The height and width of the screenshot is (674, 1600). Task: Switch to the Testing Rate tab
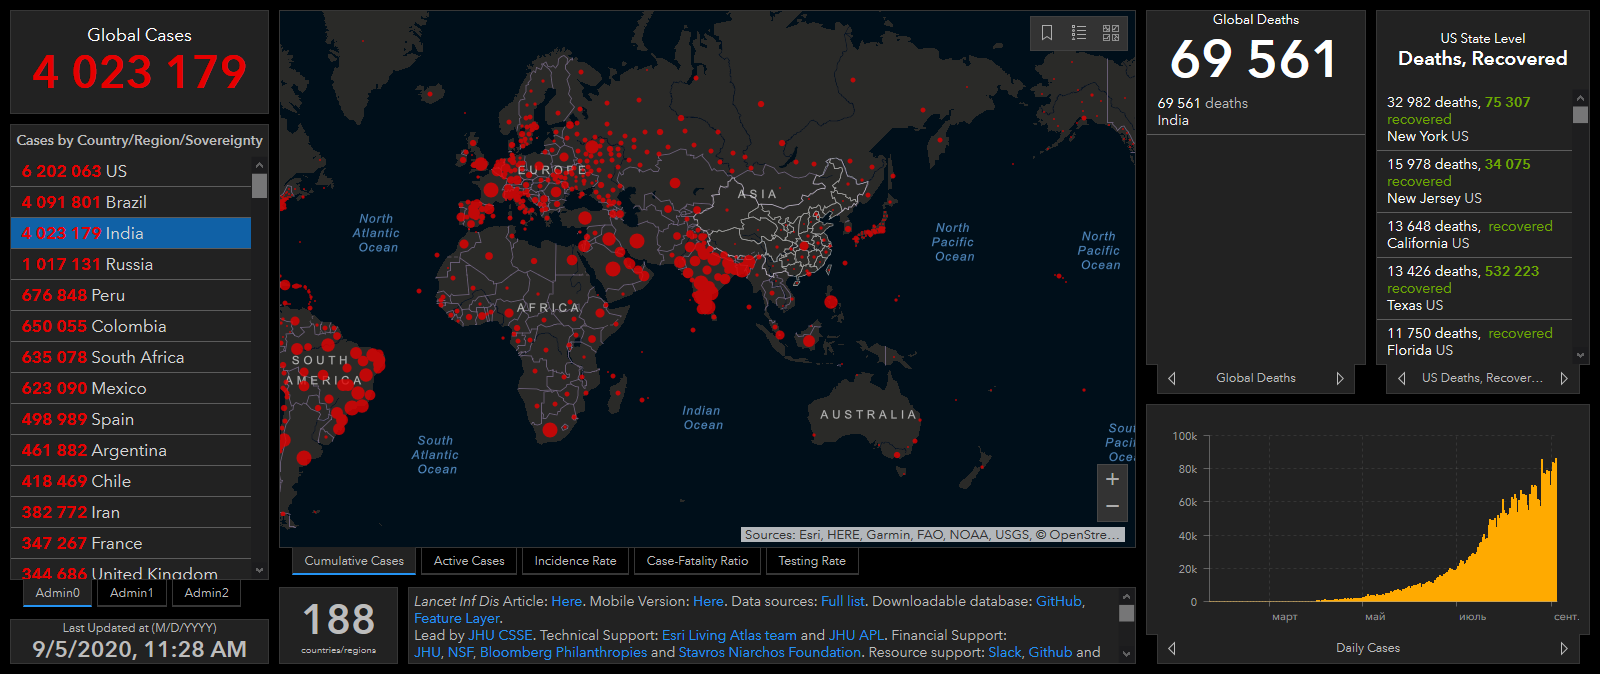(812, 561)
